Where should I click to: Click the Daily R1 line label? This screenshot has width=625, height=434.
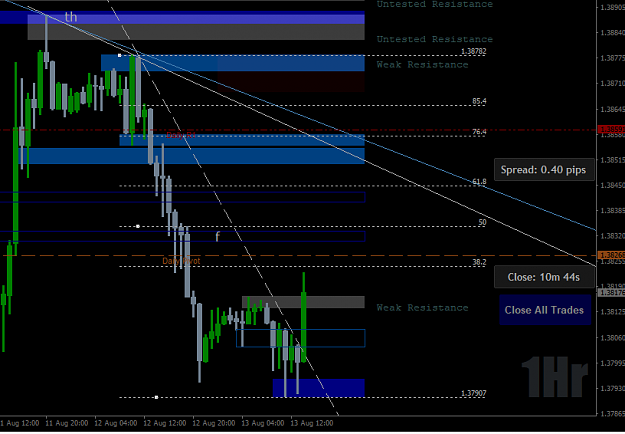181,136
